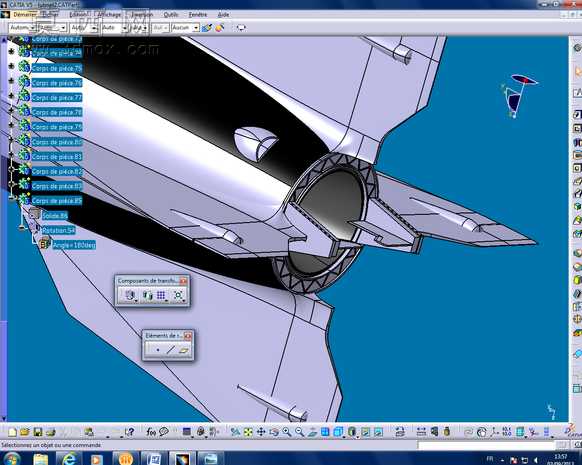Select the Point tool in Eléments de référence
The width and height of the screenshot is (582, 465).
click(x=158, y=350)
